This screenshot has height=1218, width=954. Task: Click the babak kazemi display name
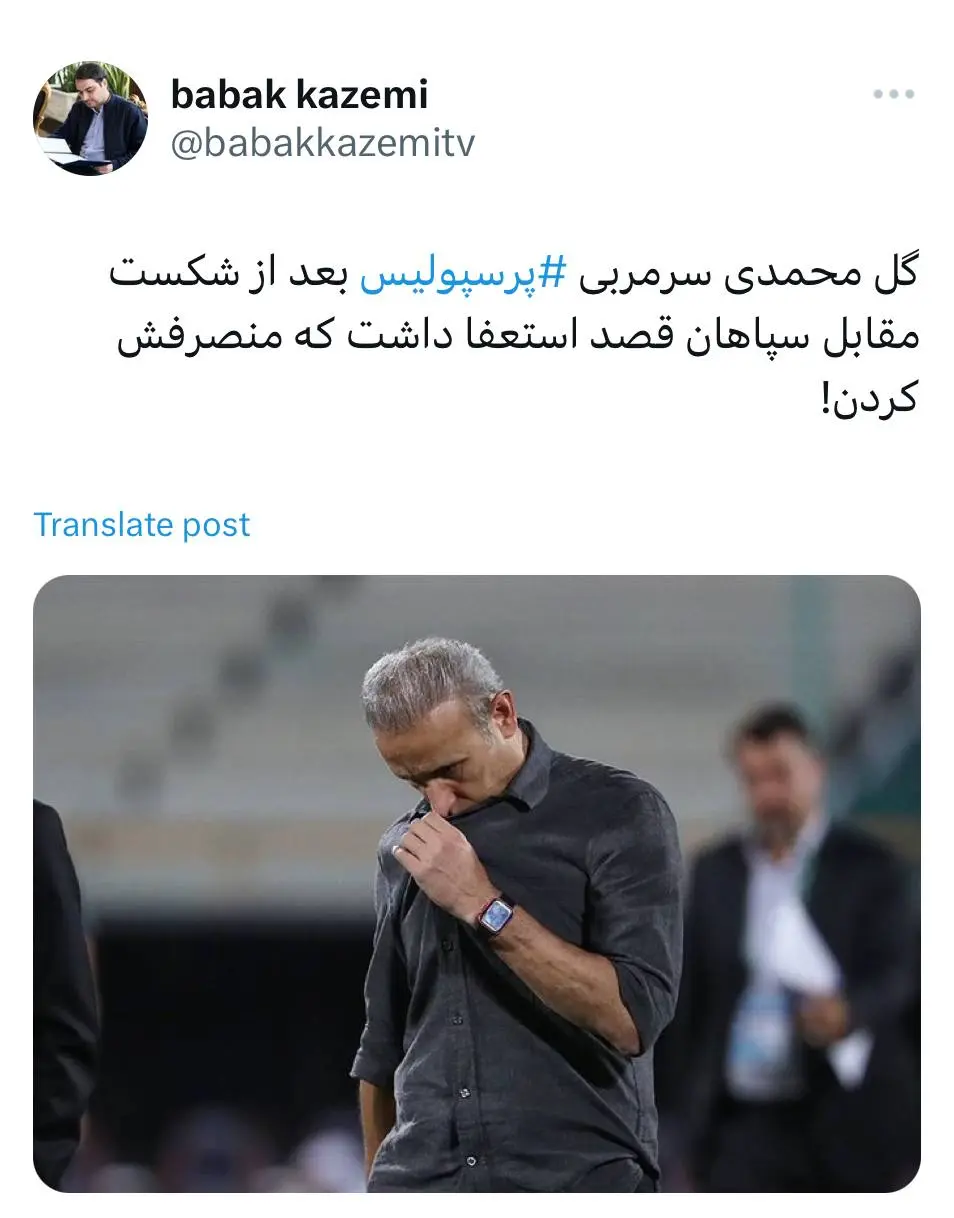coord(299,94)
